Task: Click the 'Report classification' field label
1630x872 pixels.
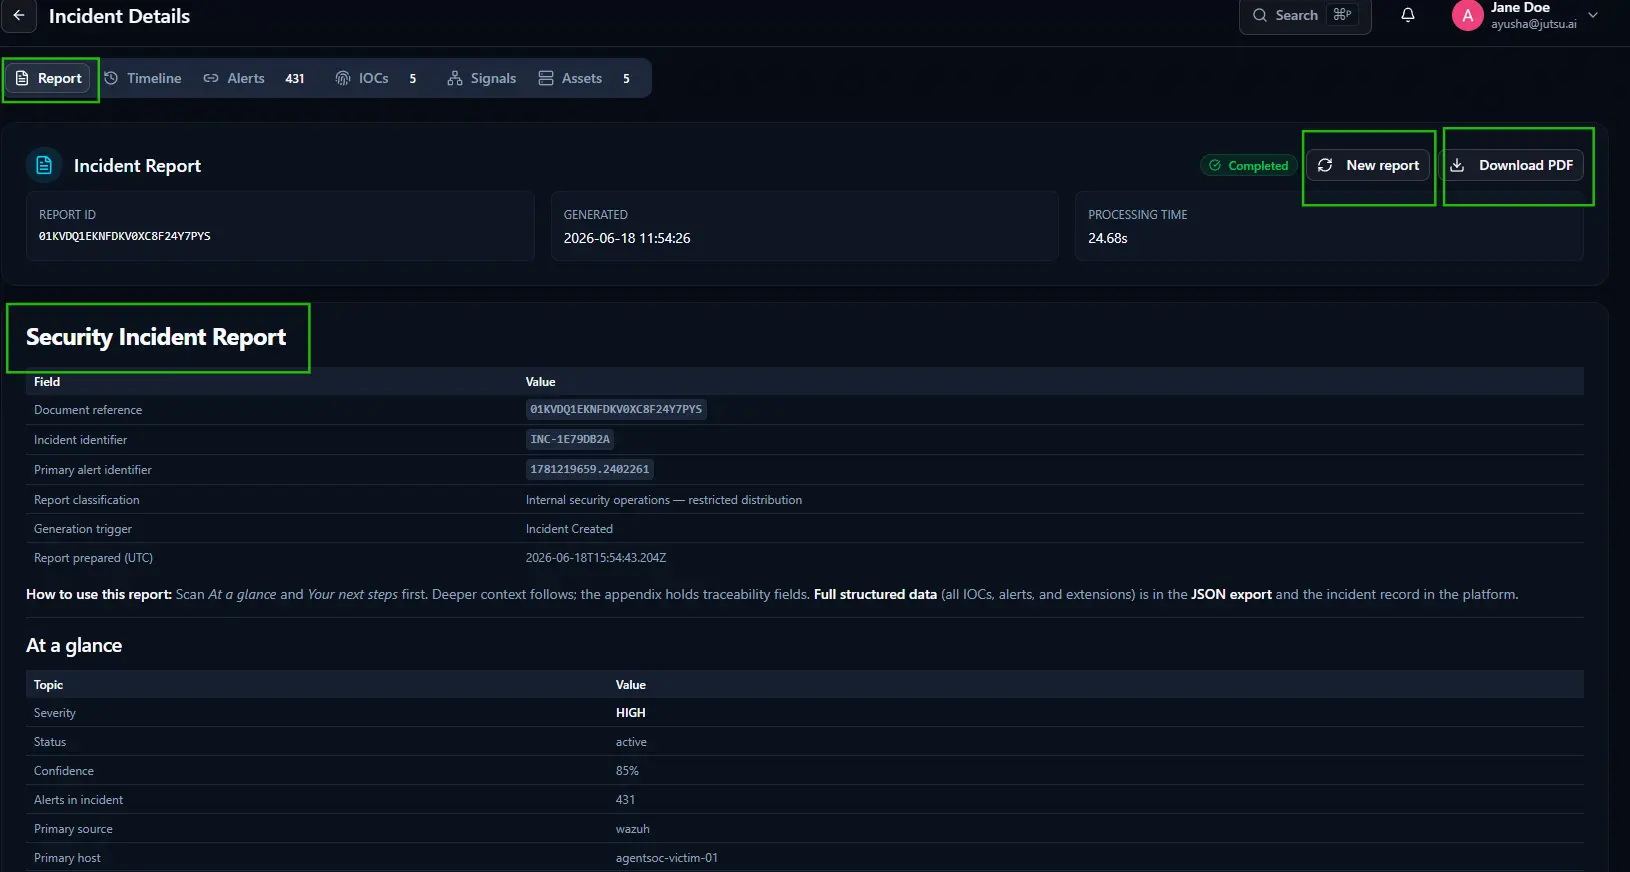Action: click(x=87, y=500)
